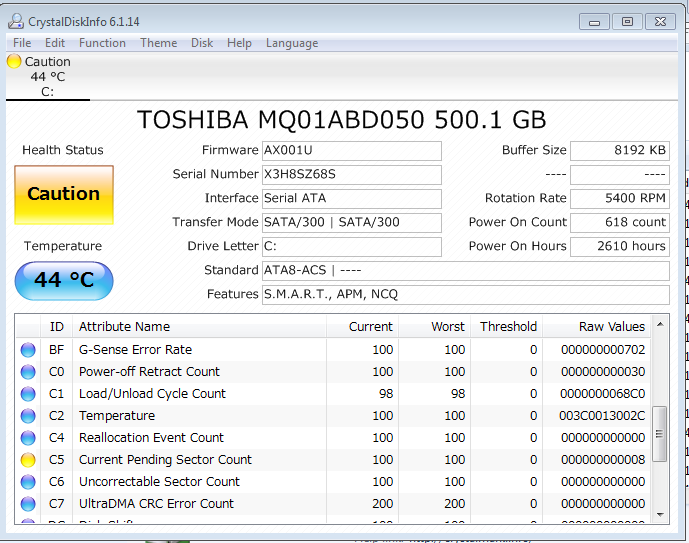Open the Help menu
The width and height of the screenshot is (689, 543).
(239, 43)
